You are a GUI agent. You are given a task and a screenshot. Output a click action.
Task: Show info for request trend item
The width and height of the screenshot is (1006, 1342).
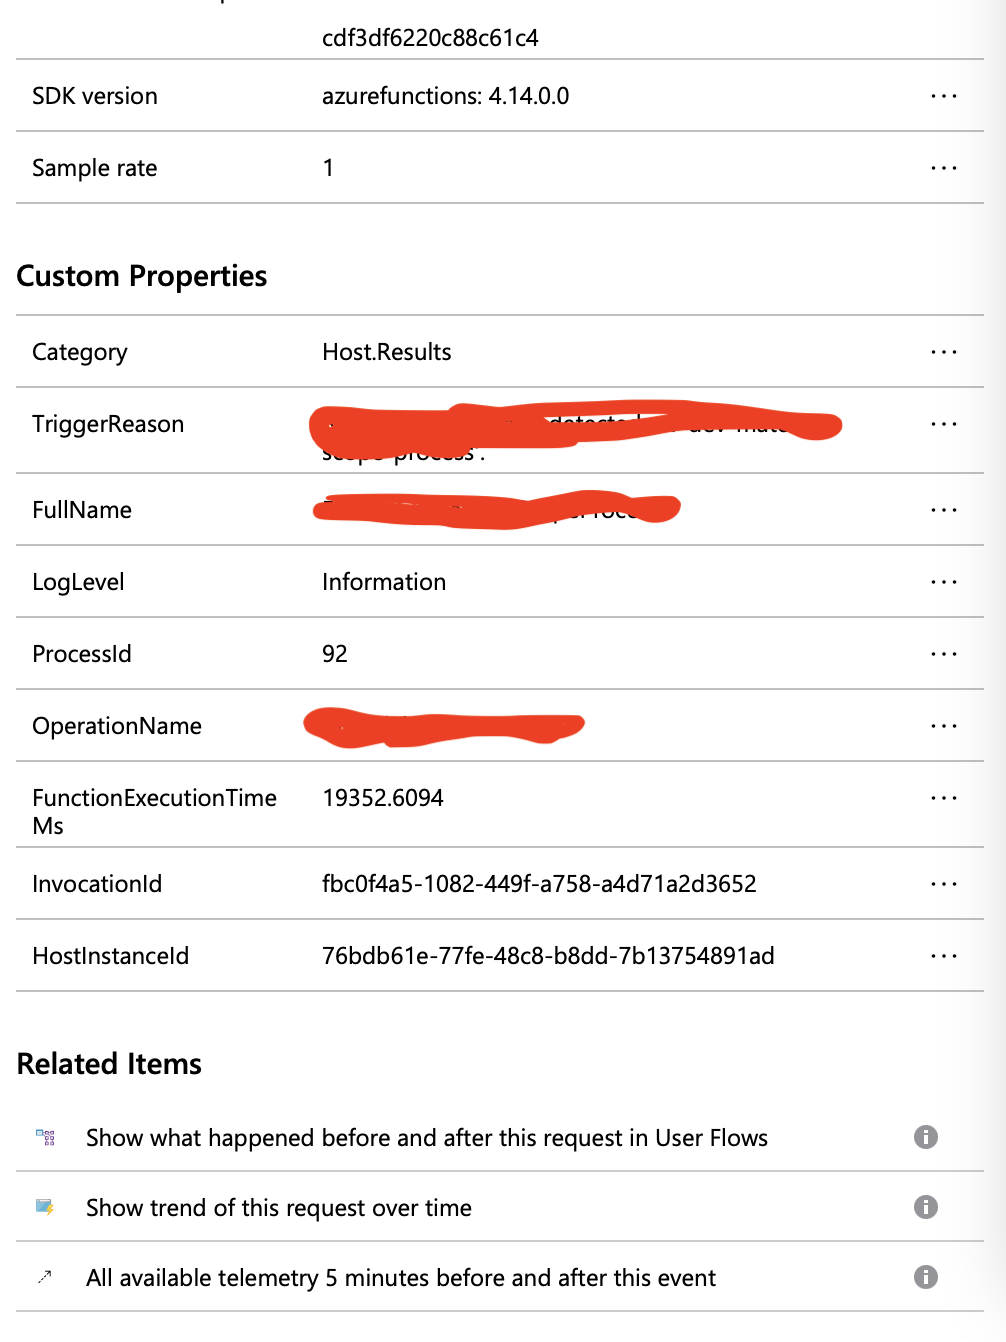[x=926, y=1207]
